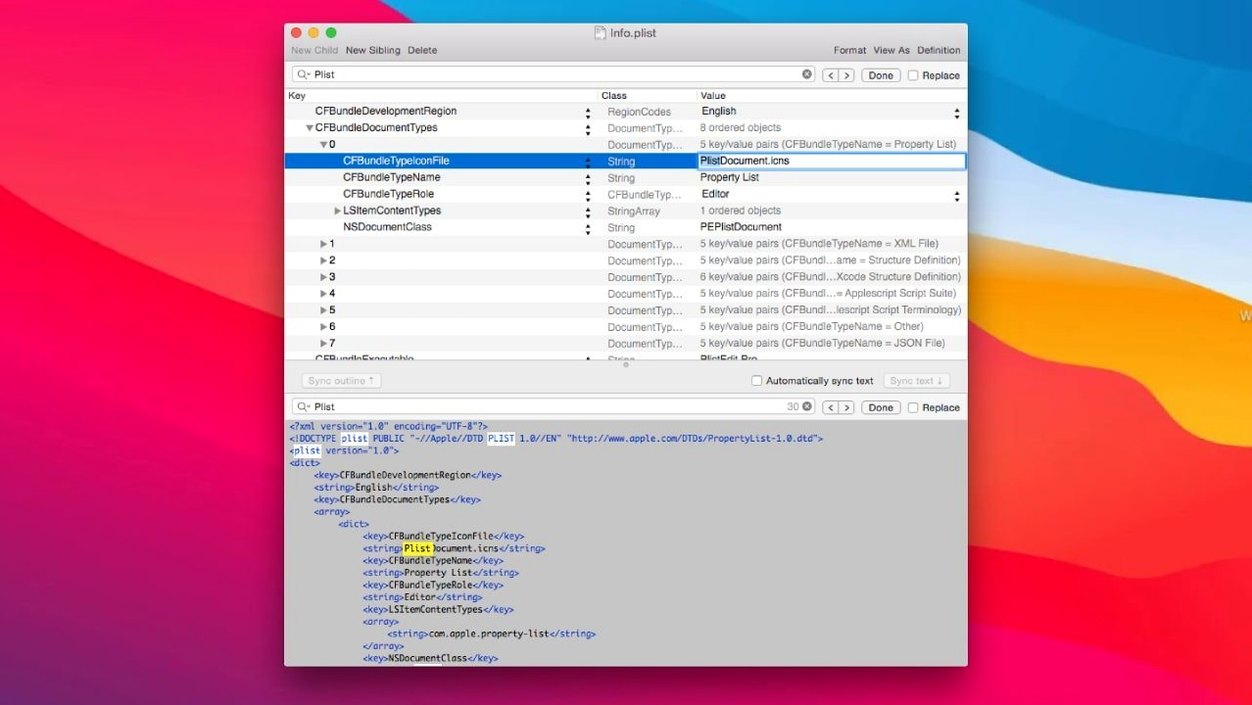The width and height of the screenshot is (1252, 705).
Task: Expand the LSItemContentTypes node
Action: tap(338, 211)
